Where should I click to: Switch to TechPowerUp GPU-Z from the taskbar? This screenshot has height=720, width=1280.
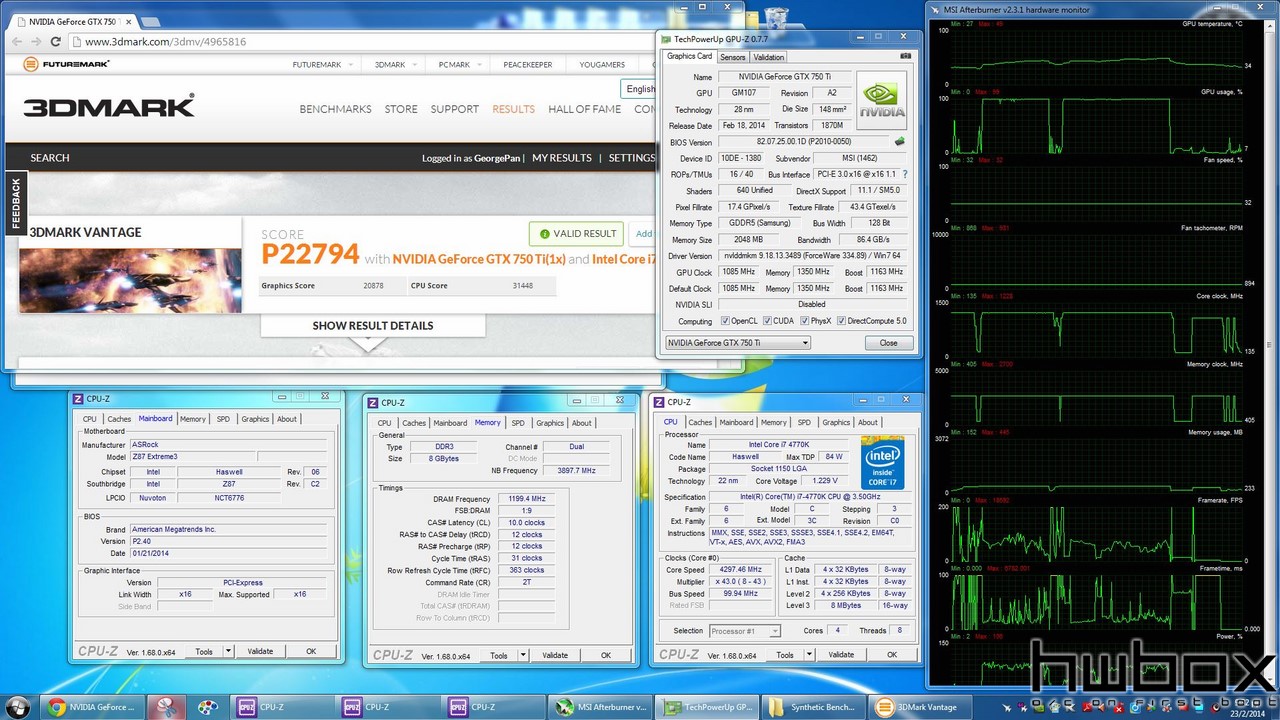707,707
